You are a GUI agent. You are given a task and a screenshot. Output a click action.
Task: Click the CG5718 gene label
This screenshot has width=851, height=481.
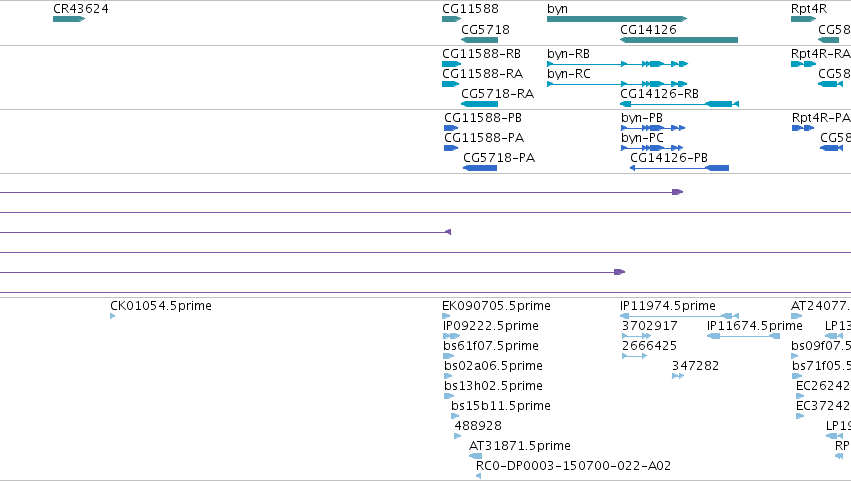[x=485, y=29]
